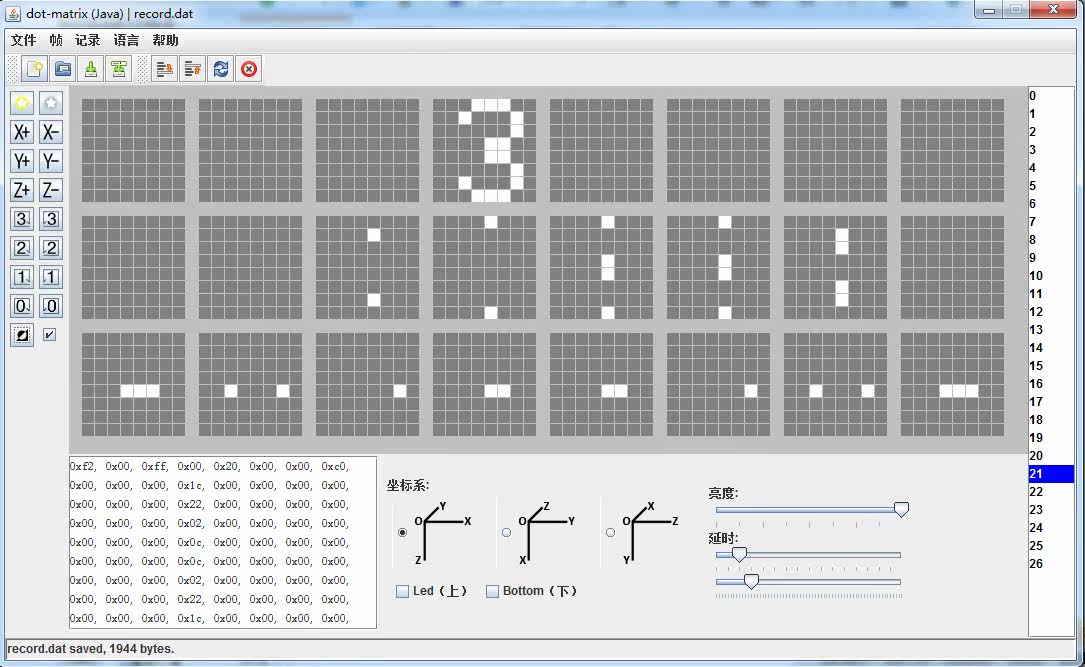Click the left '1' rotate button
Viewport: 1085px width, 667px height.
[x=22, y=277]
